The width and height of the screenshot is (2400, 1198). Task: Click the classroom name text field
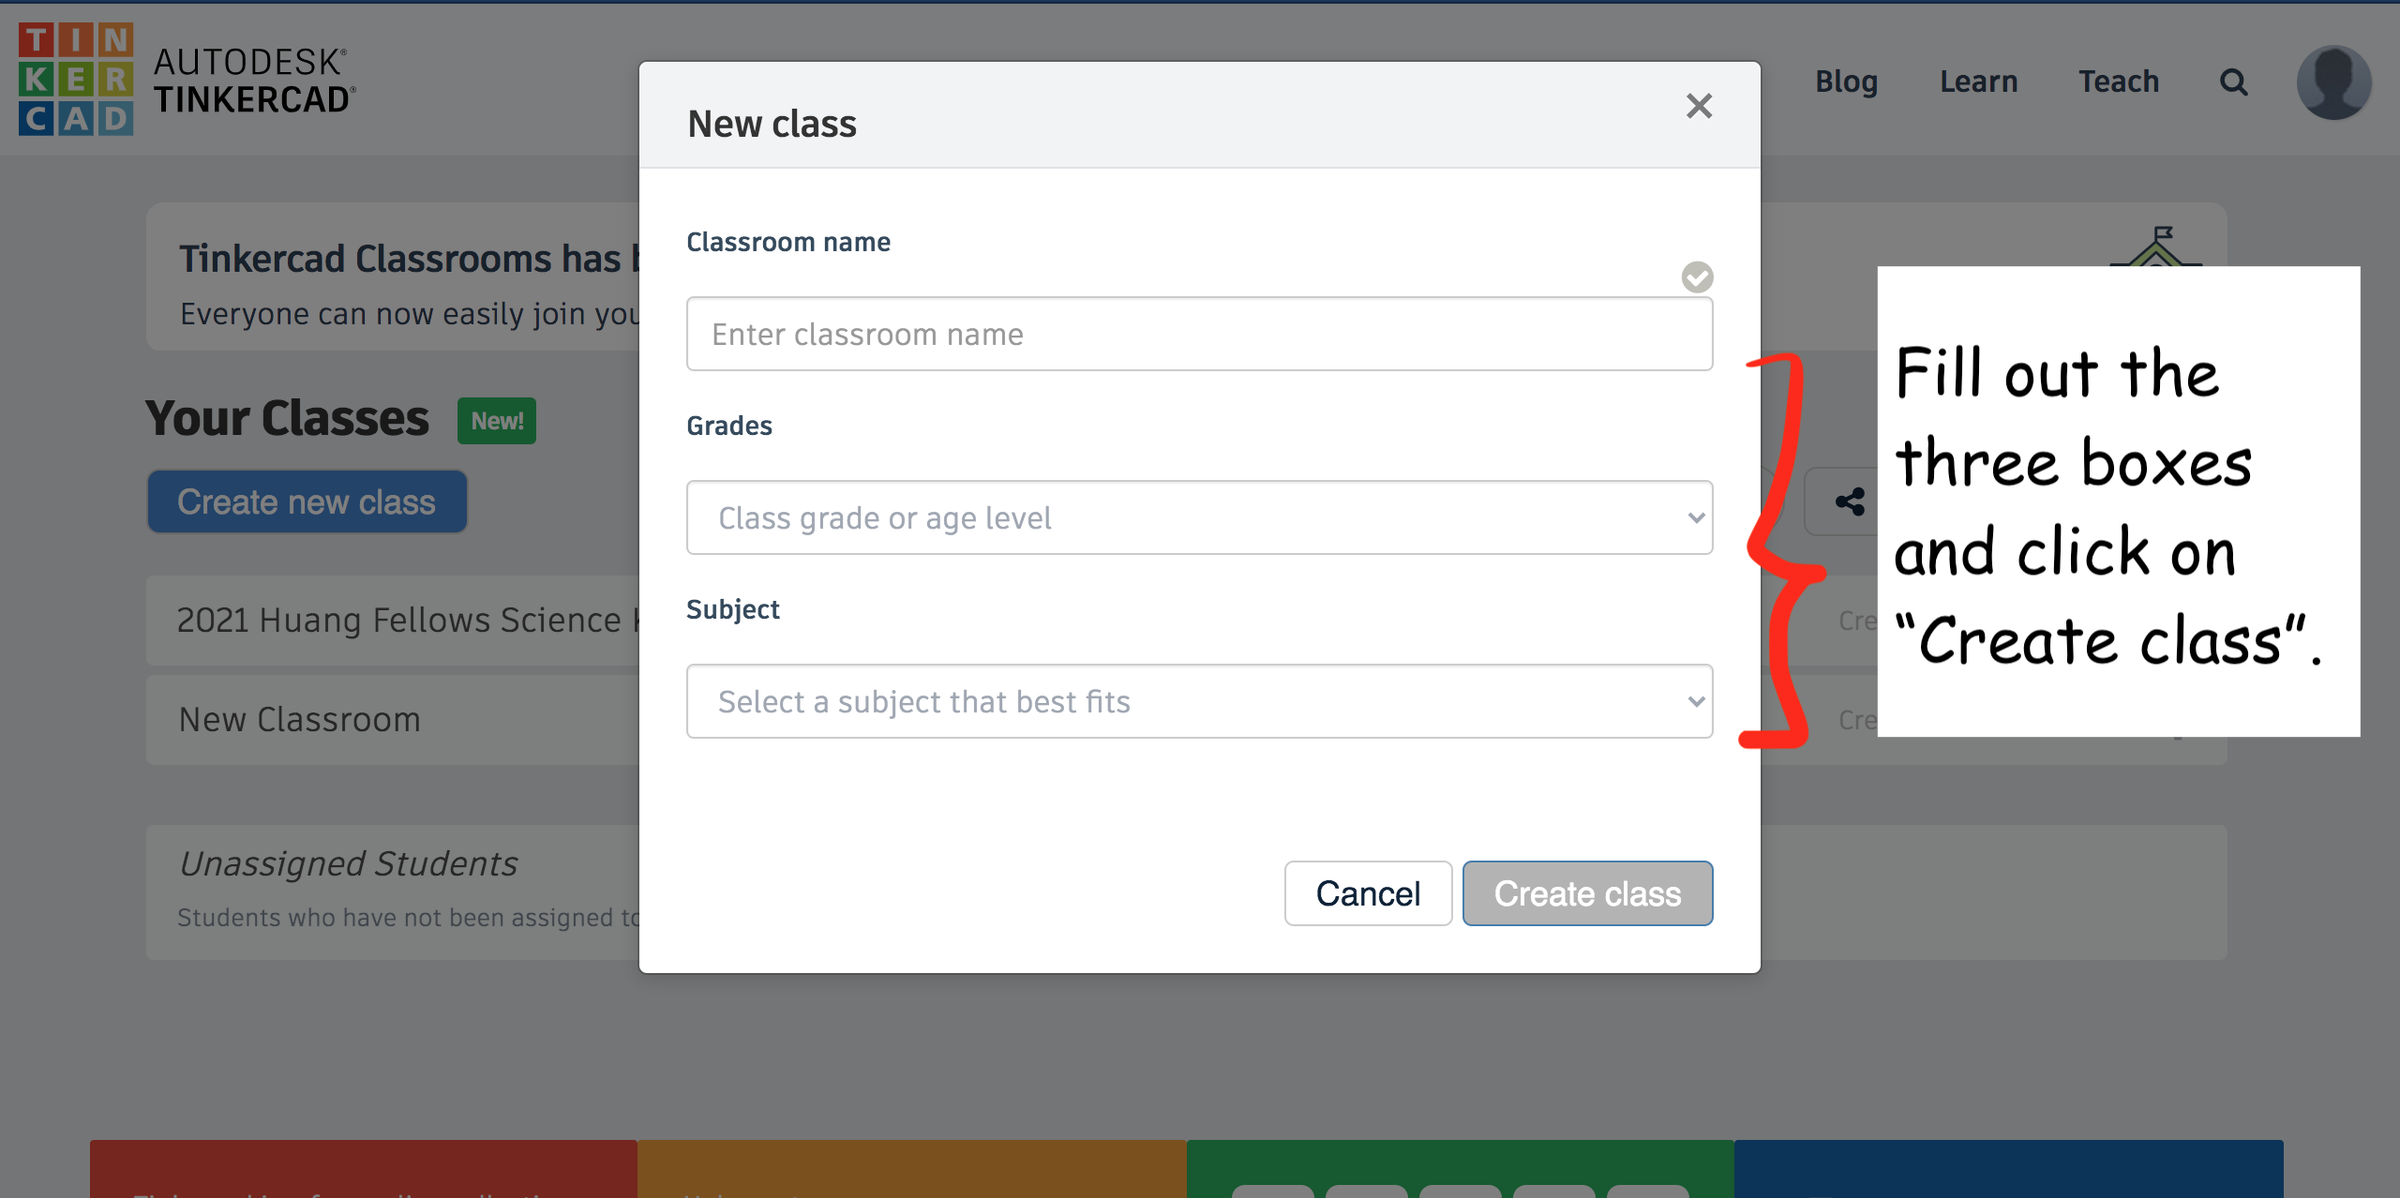pos(1199,333)
